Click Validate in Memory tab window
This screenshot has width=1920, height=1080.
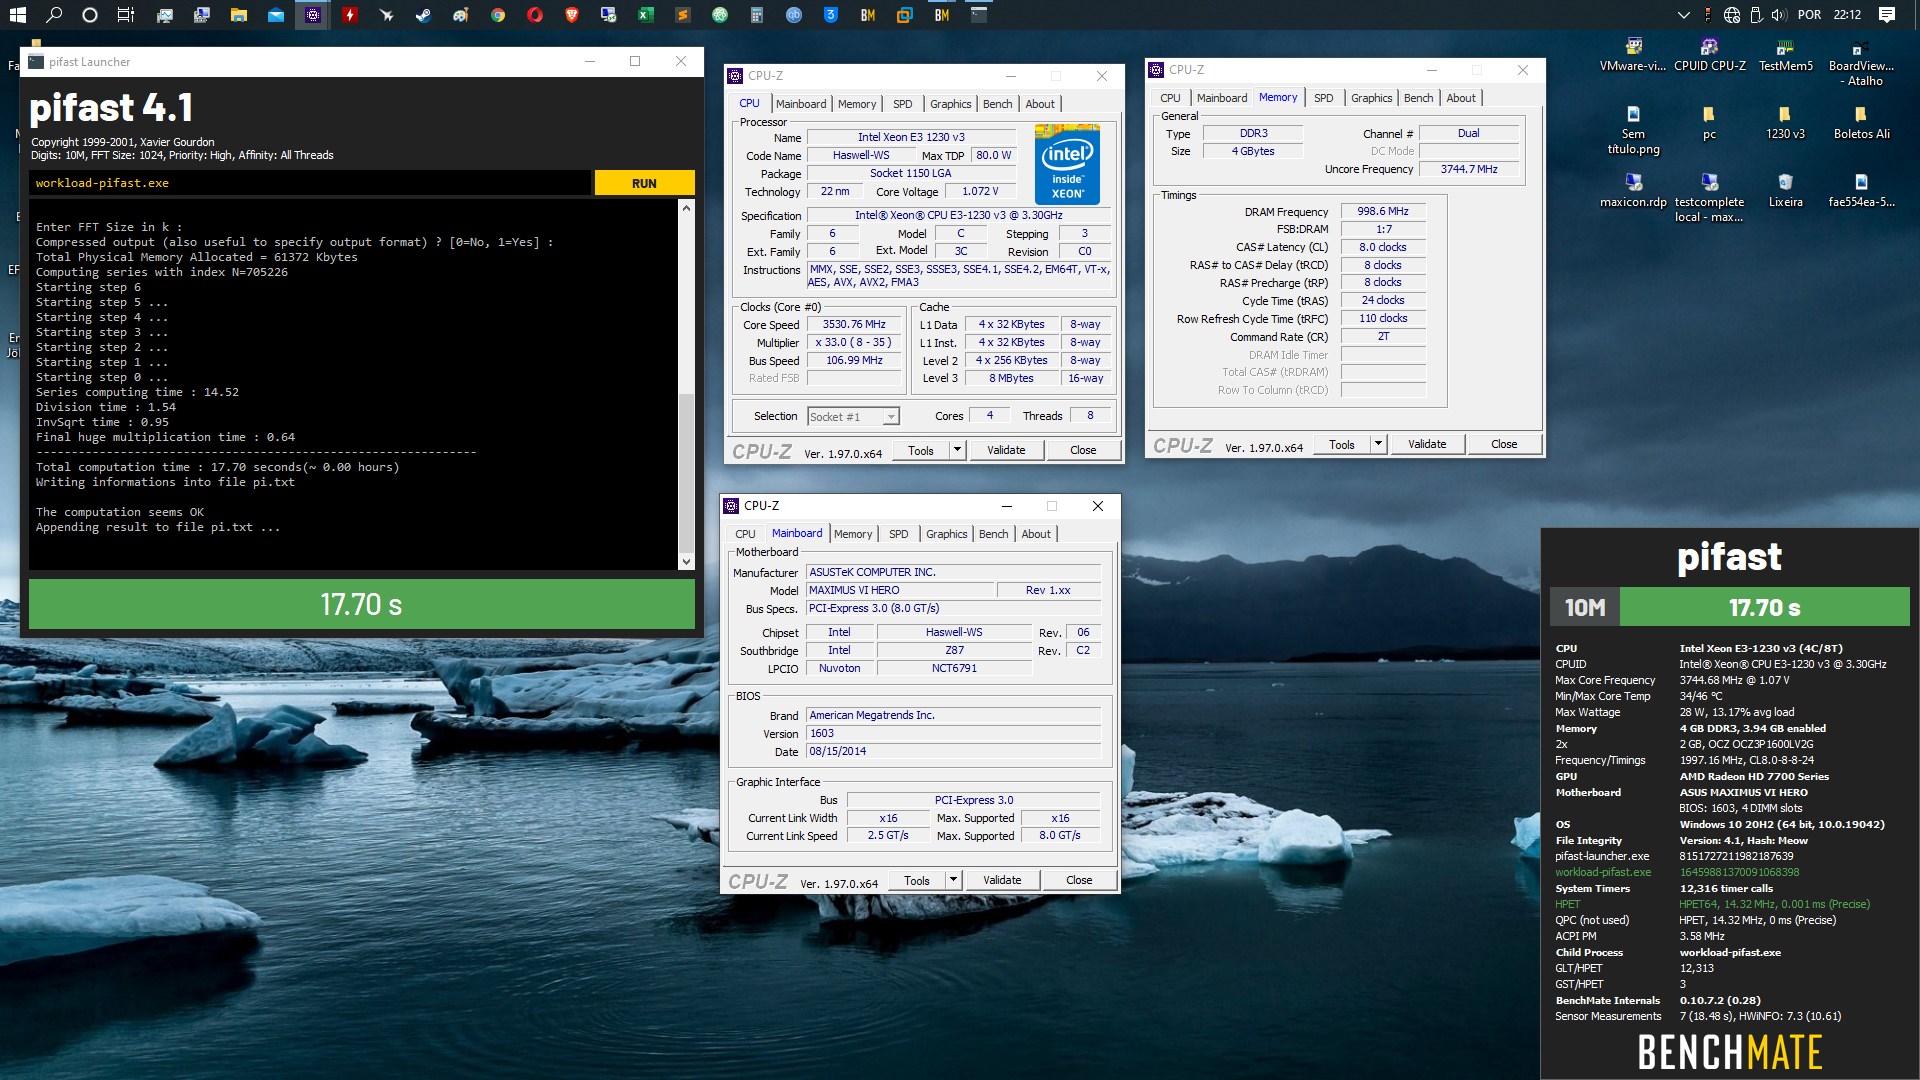1427,444
